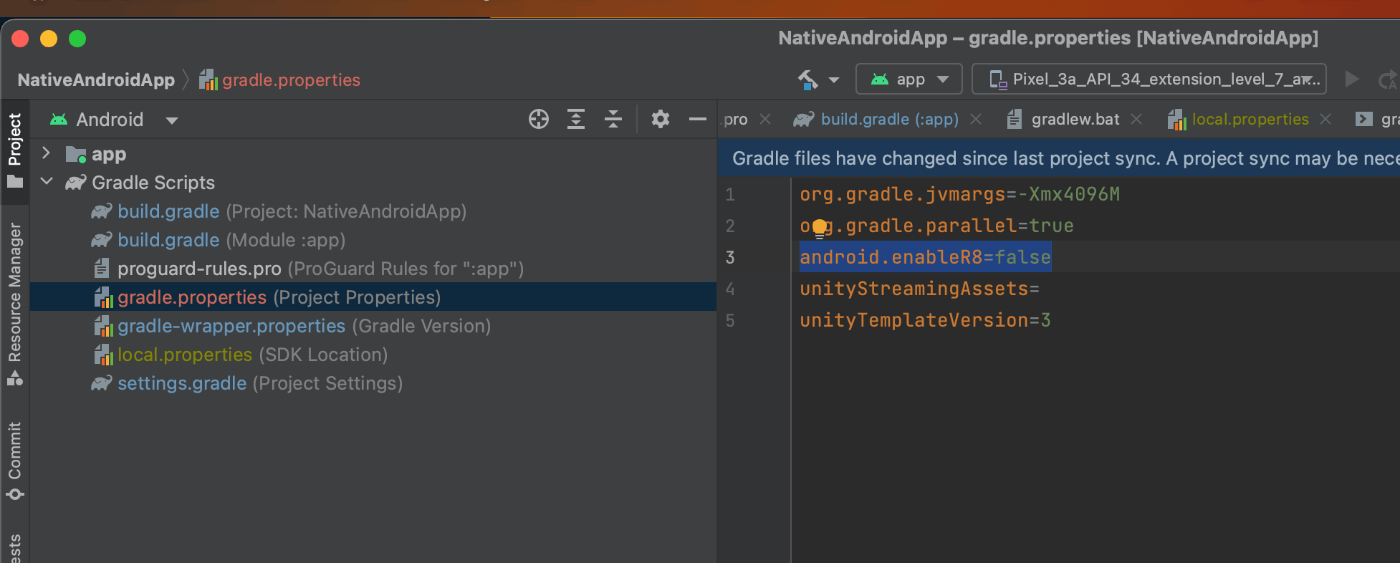Screen dimensions: 1400x563
Task: Switch to local.properties tab
Action: 1250,119
